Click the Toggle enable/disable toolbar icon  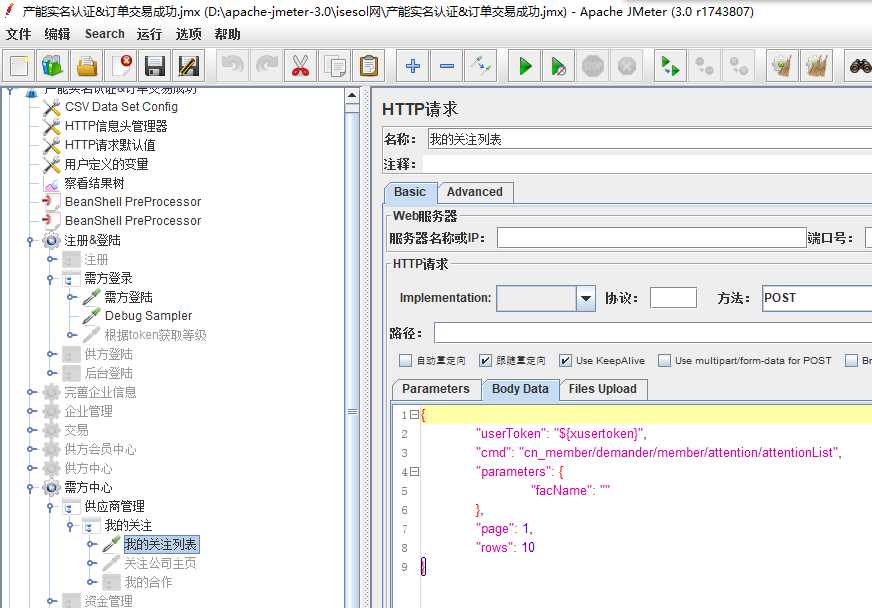pyautogui.click(x=480, y=66)
